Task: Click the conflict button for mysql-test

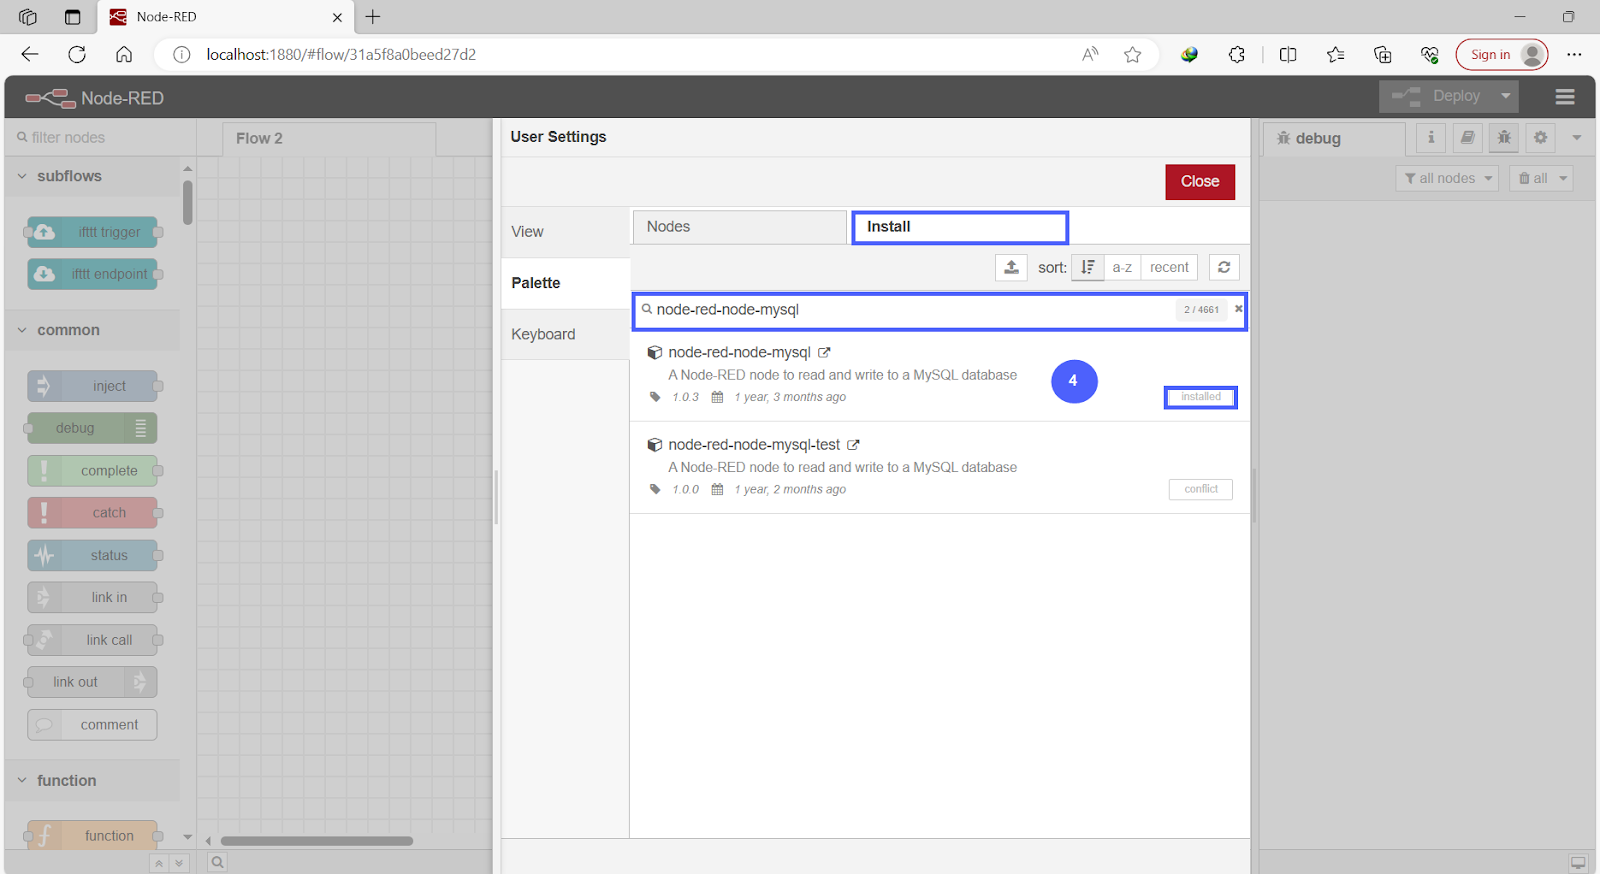Action: tap(1200, 489)
